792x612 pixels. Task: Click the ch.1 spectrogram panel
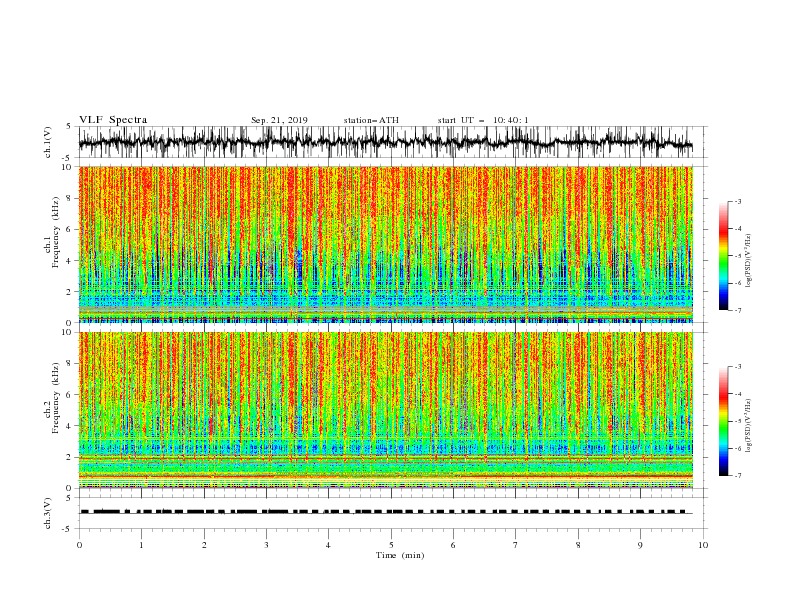click(386, 244)
